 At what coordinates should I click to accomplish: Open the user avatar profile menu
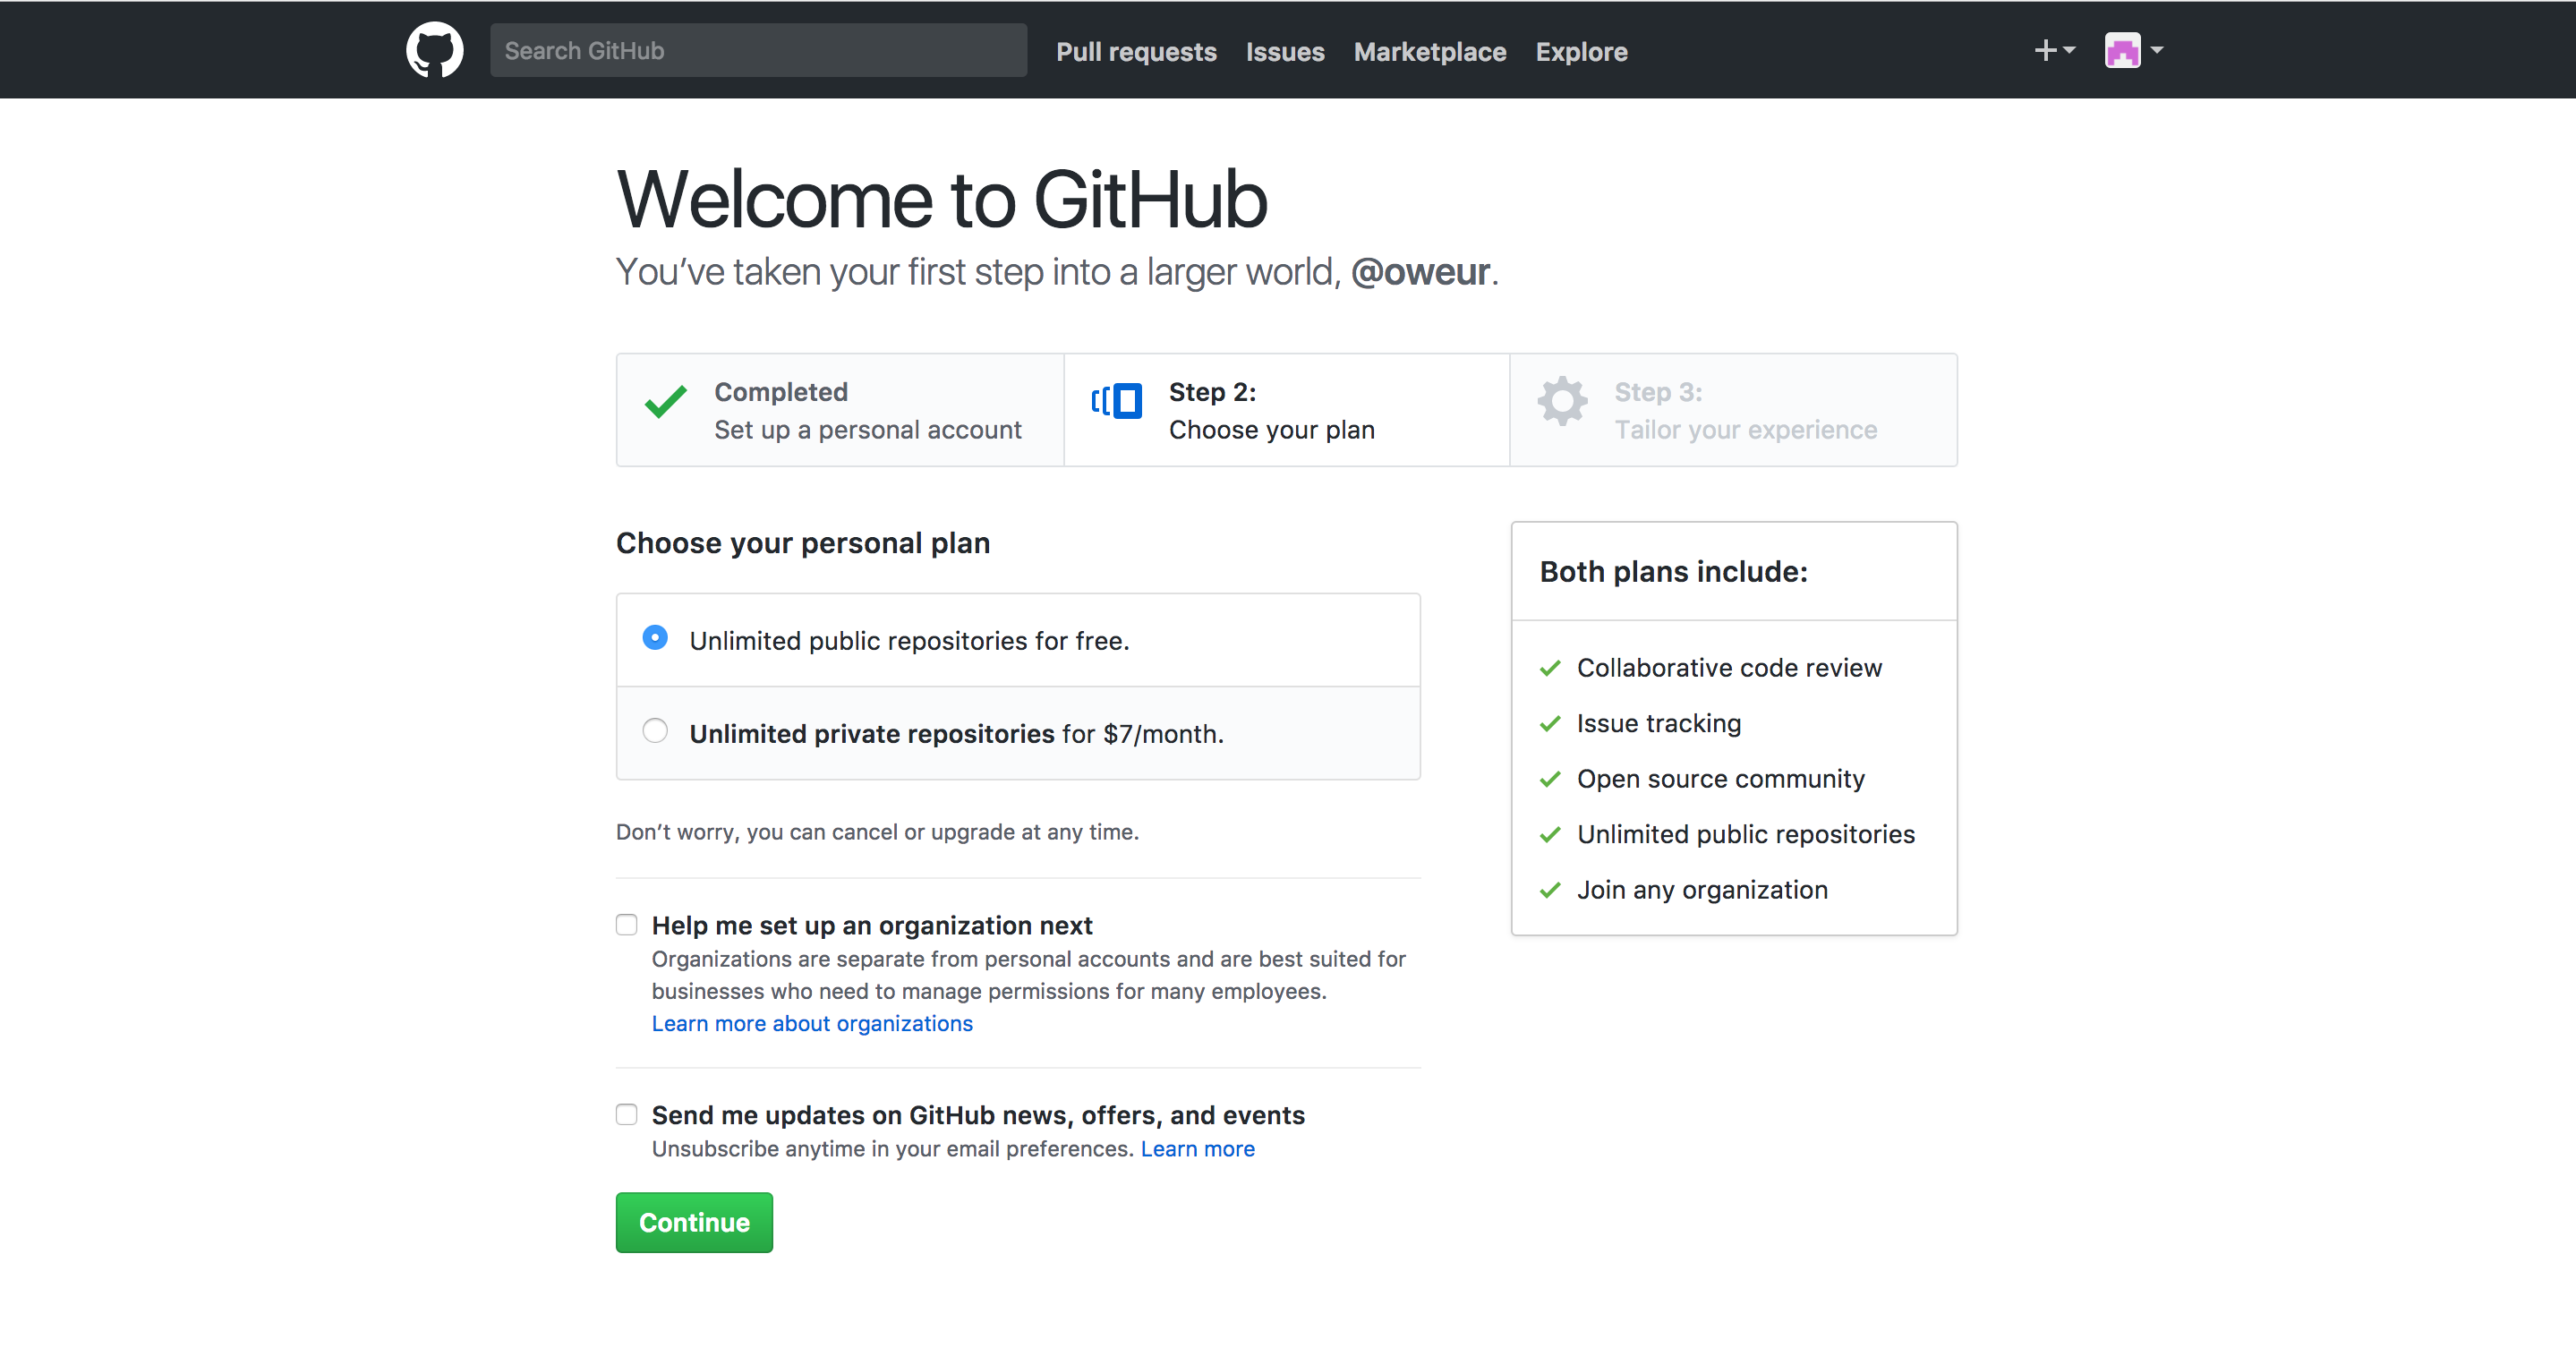(x=2133, y=50)
